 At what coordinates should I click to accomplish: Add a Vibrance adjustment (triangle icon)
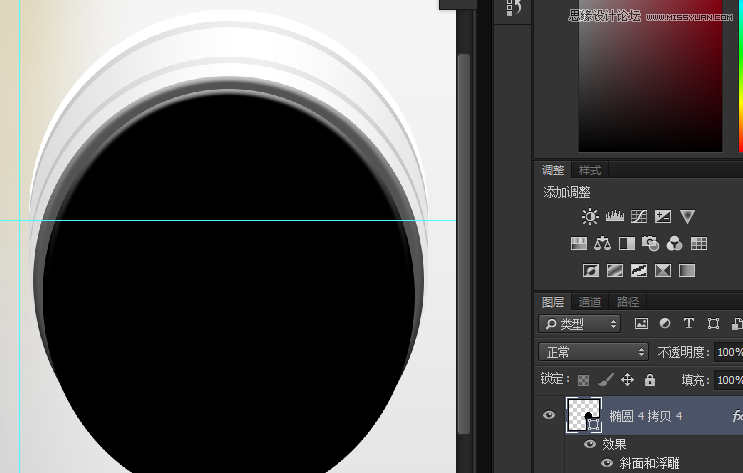click(687, 217)
